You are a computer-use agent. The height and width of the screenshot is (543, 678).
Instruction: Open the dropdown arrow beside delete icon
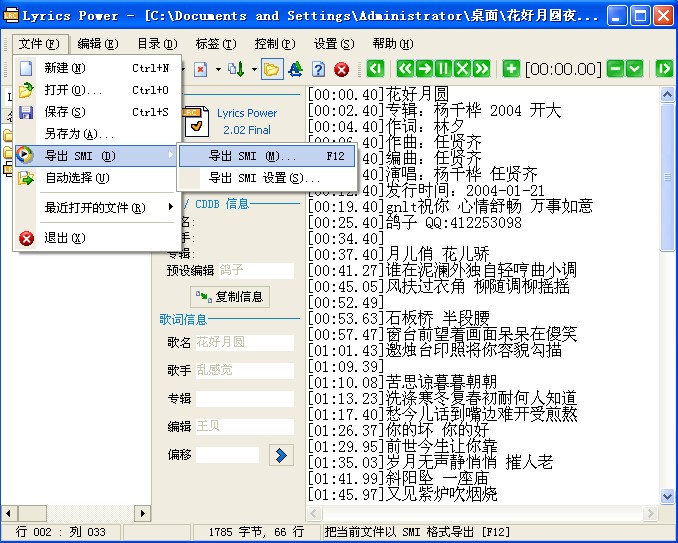[218, 69]
